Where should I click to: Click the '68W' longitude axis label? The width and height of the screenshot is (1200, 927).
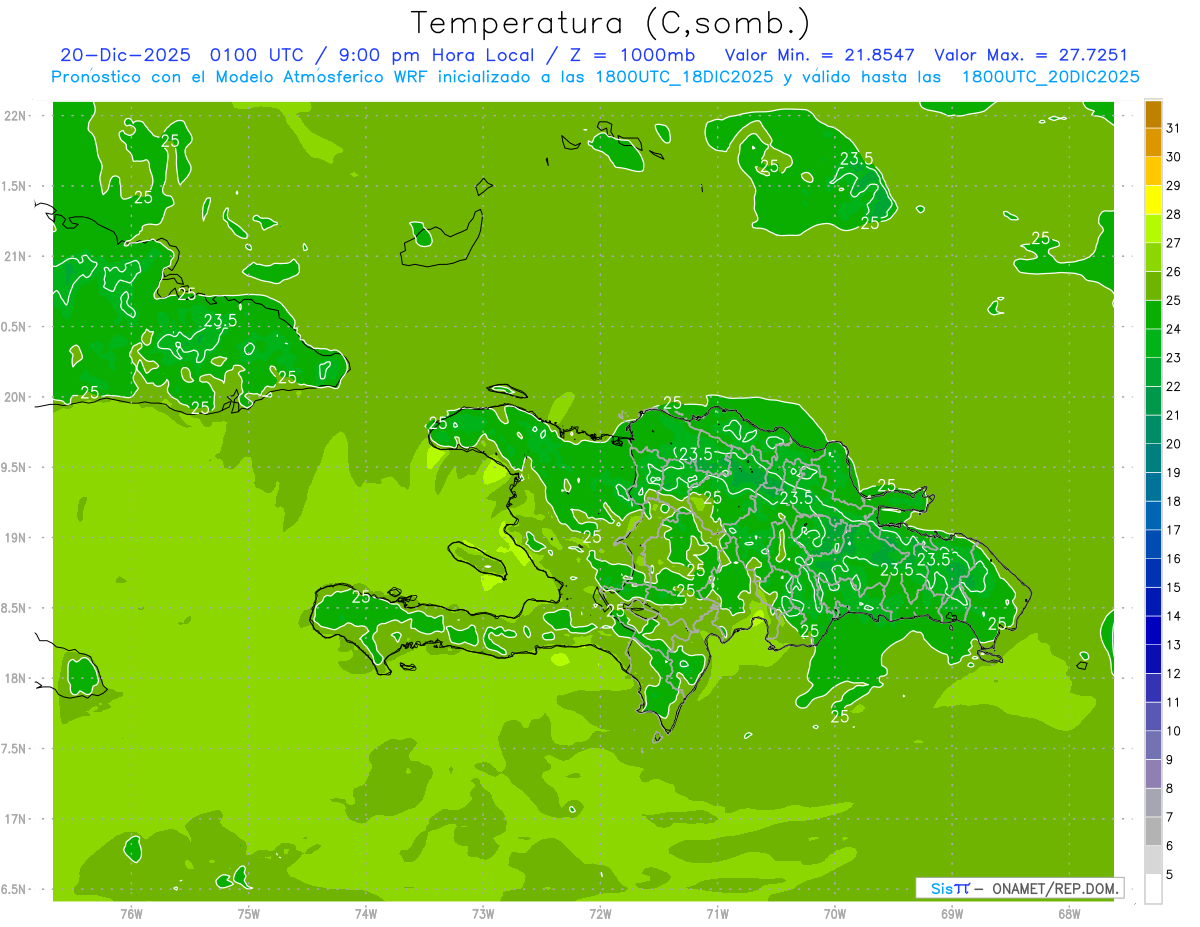pyautogui.click(x=1069, y=913)
